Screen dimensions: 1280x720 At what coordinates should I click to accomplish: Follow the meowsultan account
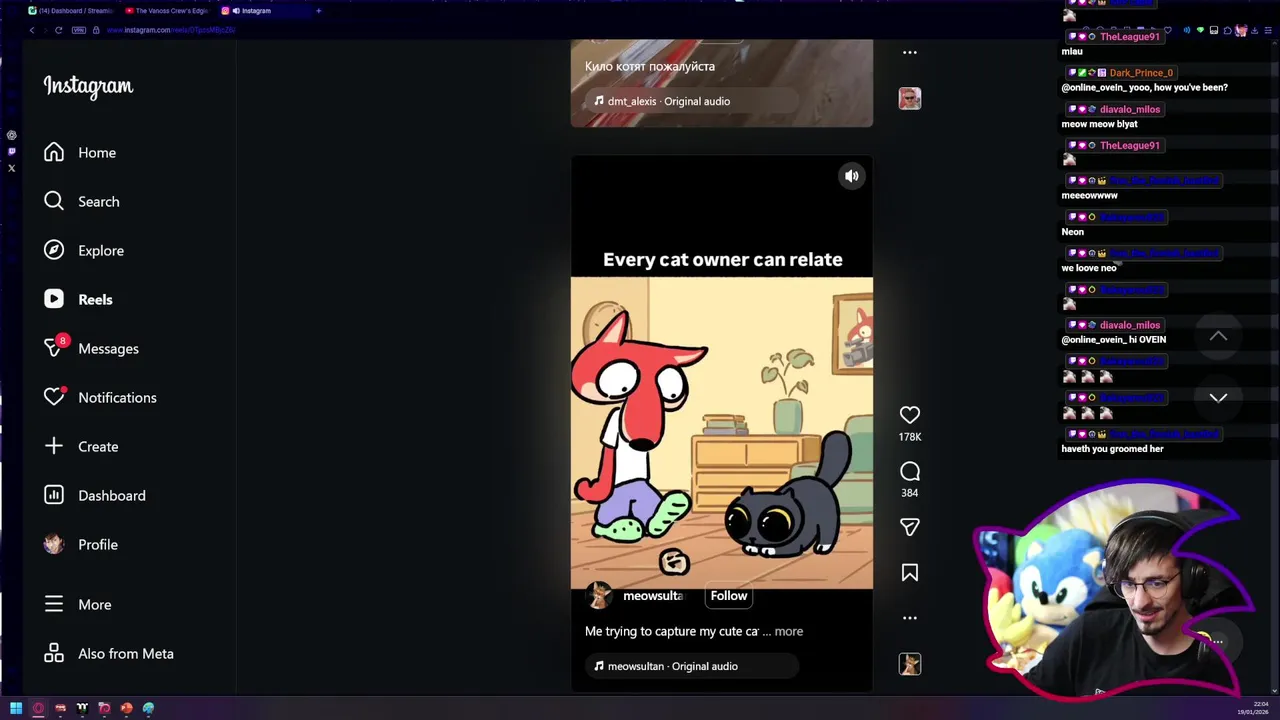click(x=729, y=596)
